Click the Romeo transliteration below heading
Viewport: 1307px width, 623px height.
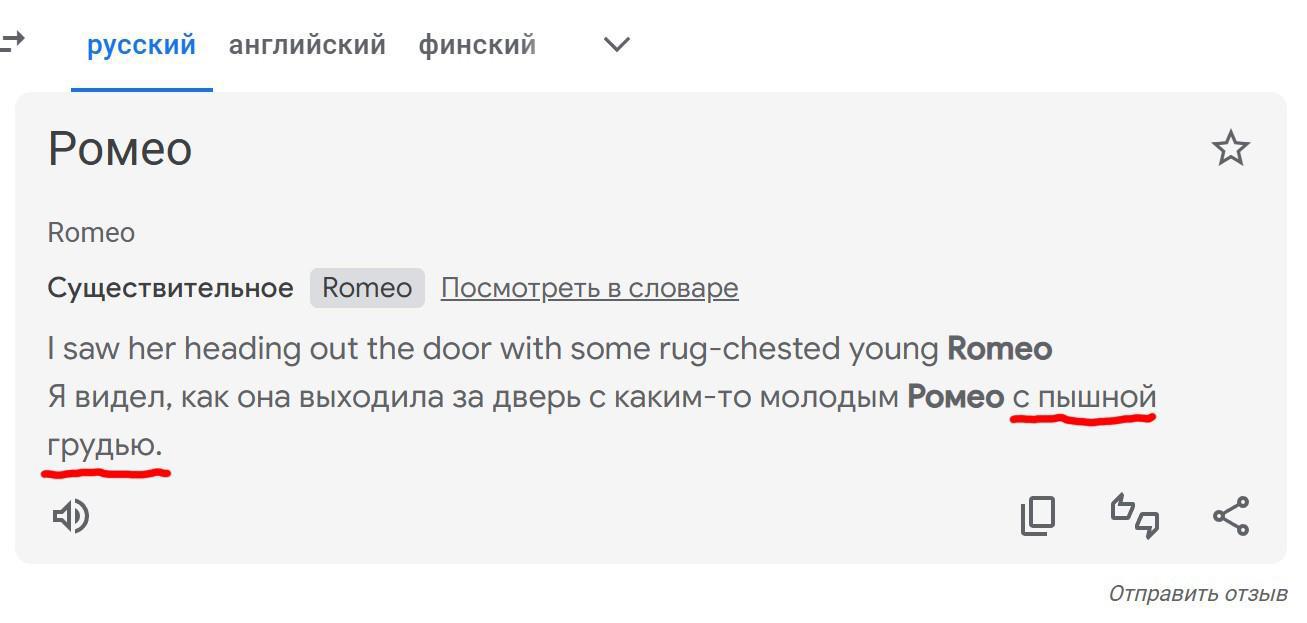(x=91, y=233)
